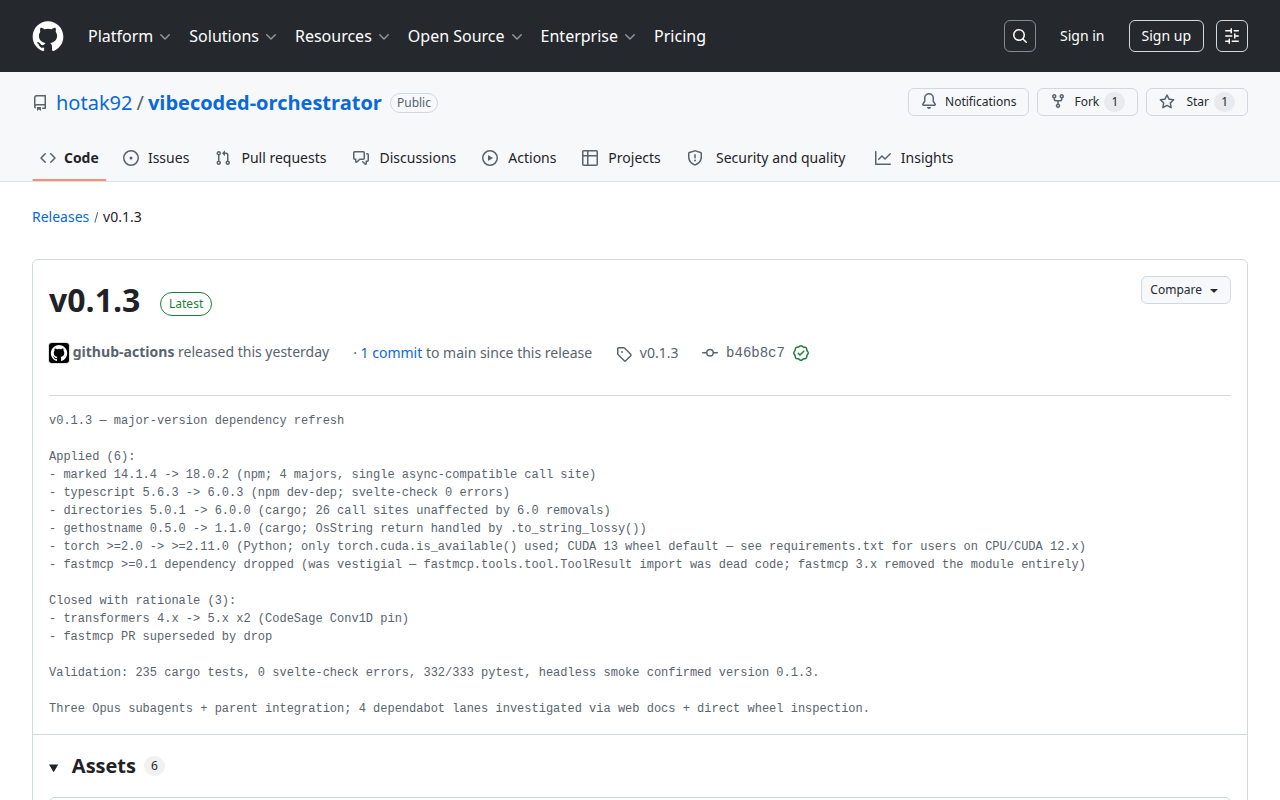Click the Pull requests branch icon
This screenshot has width=1280, height=800.
(223, 158)
